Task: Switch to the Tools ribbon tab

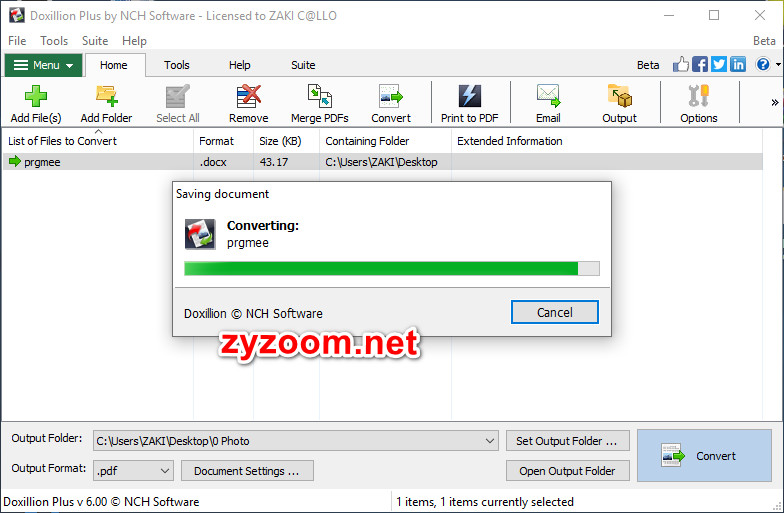Action: pyautogui.click(x=176, y=65)
